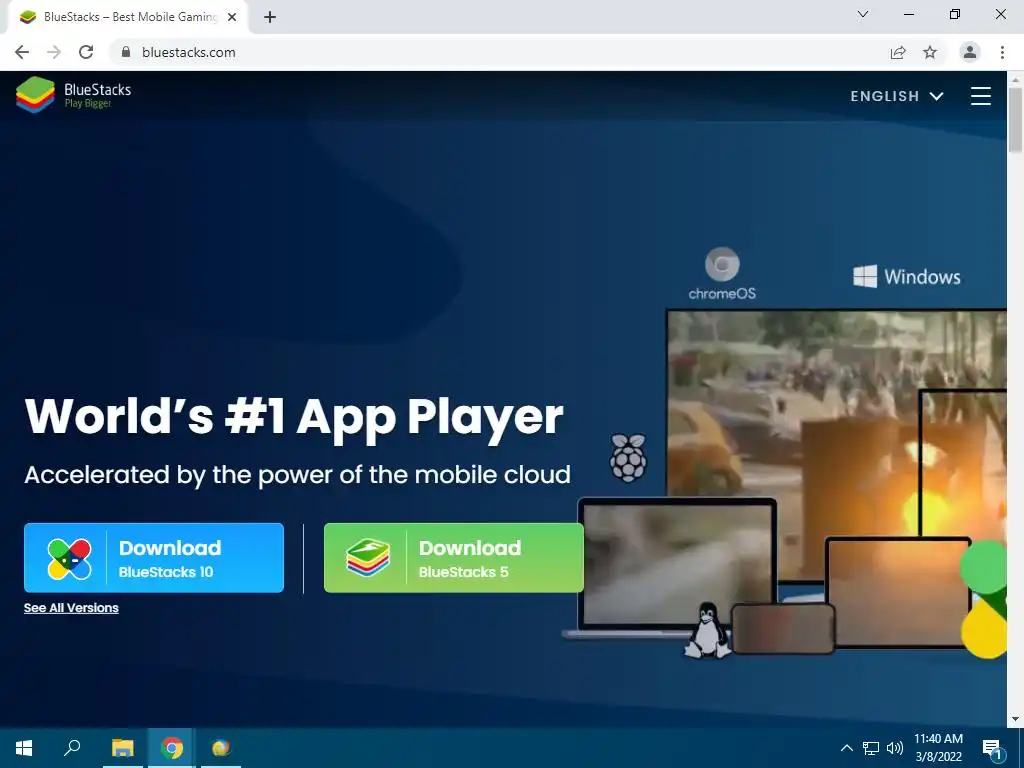Switch to Chrome in the taskbar
1024x768 pixels.
(172, 748)
